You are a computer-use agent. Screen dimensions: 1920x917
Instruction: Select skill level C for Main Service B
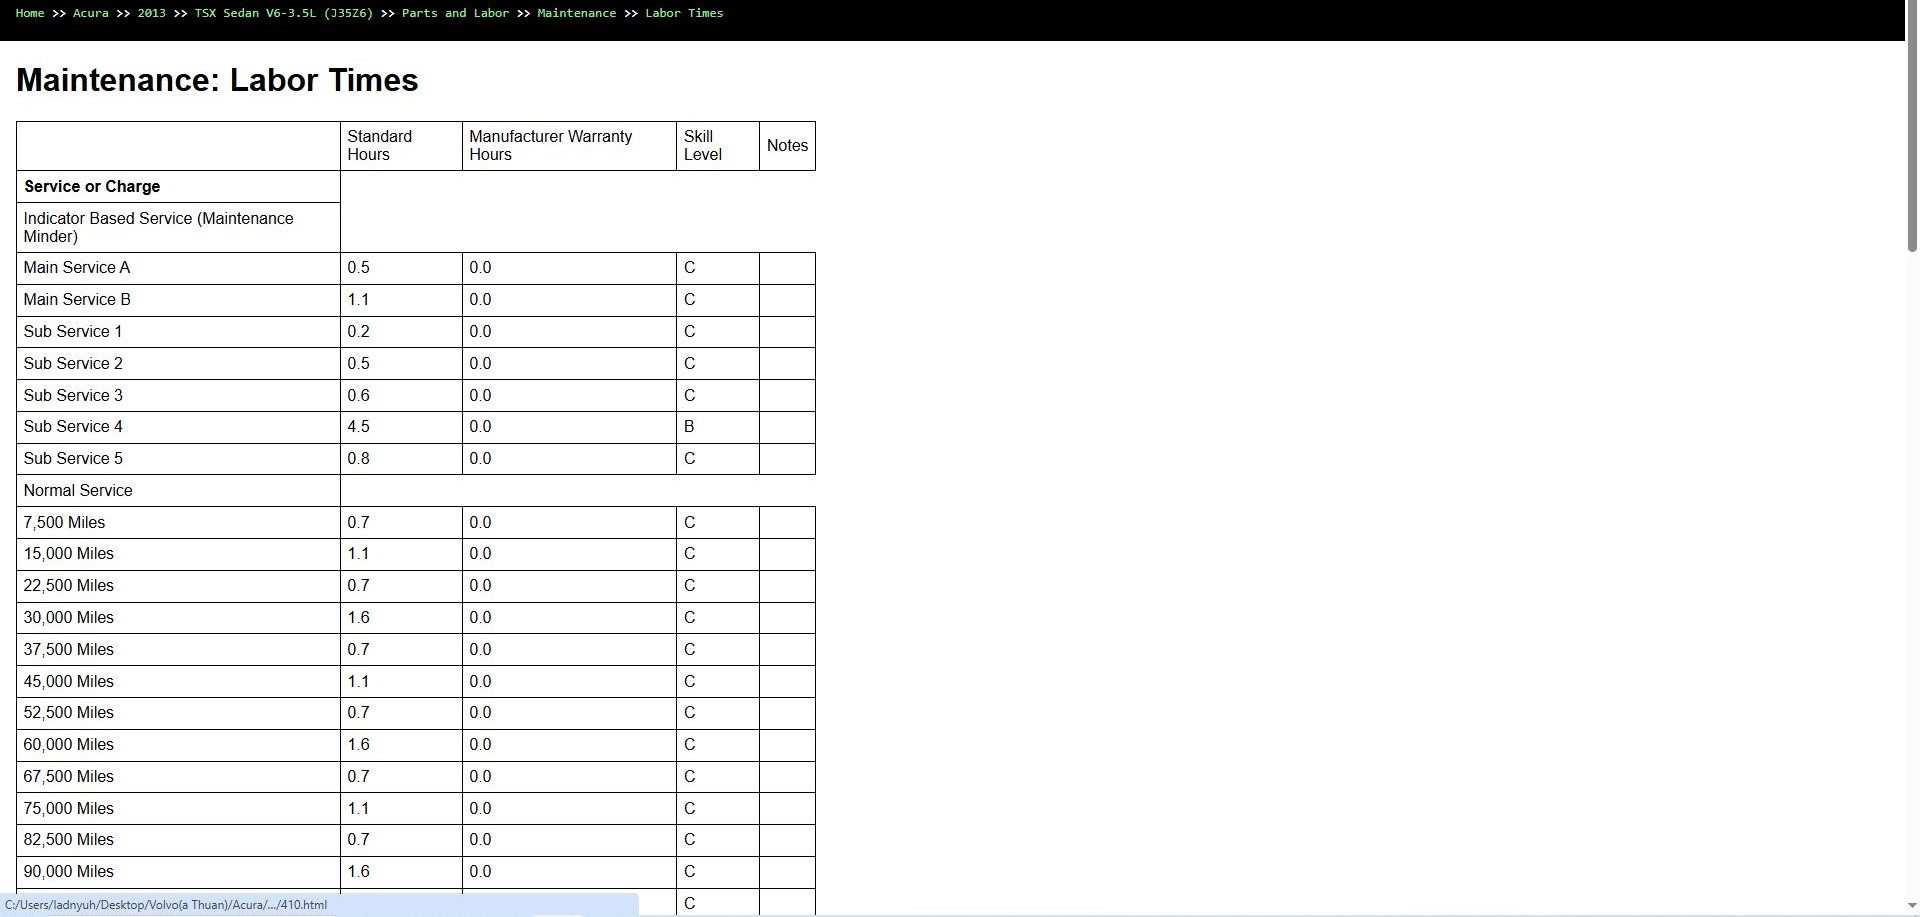689,300
